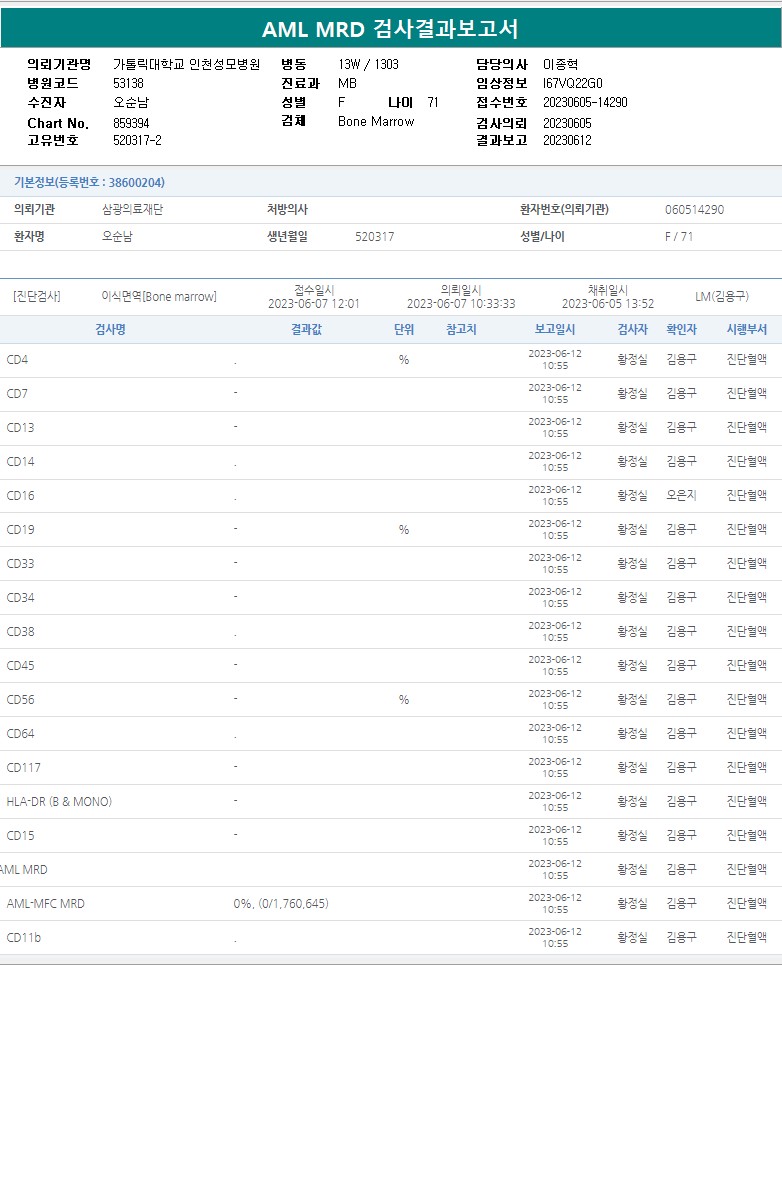
Task: Select the 'CD11b' test name
Action: 23,938
